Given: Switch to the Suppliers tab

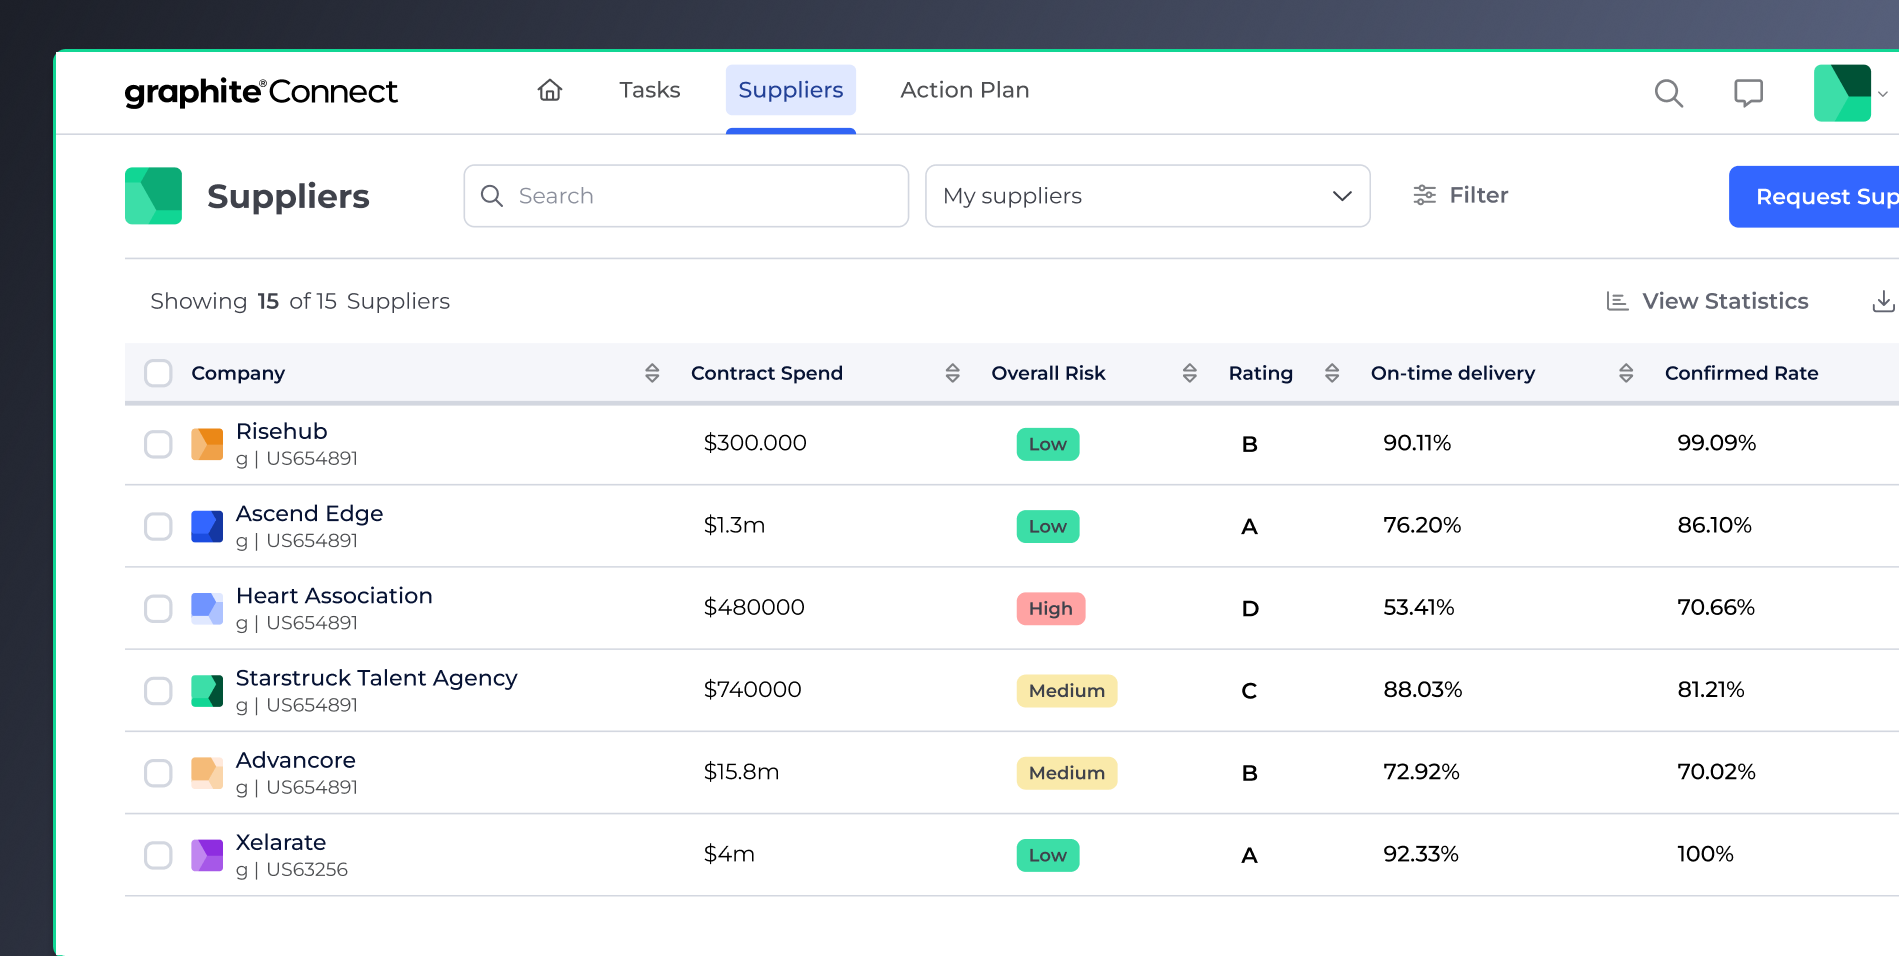Looking at the screenshot, I should click(x=790, y=90).
